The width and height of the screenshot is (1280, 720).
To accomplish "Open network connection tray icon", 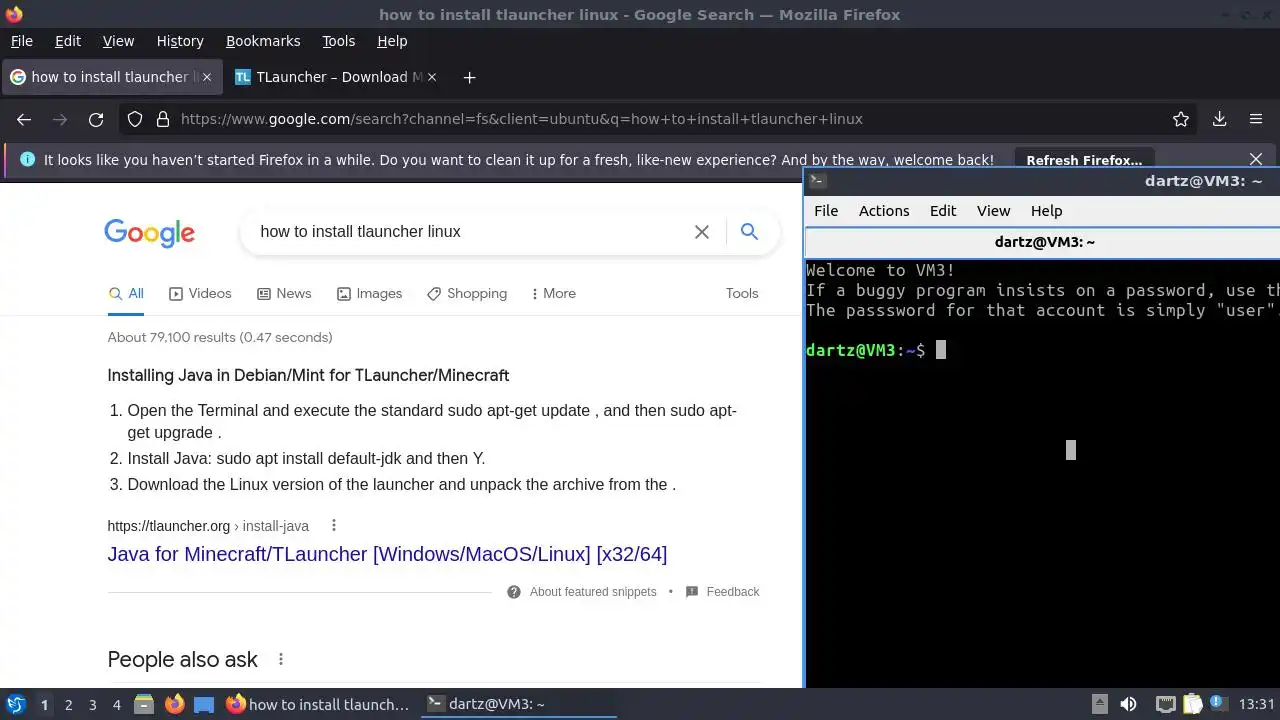I will (1165, 704).
